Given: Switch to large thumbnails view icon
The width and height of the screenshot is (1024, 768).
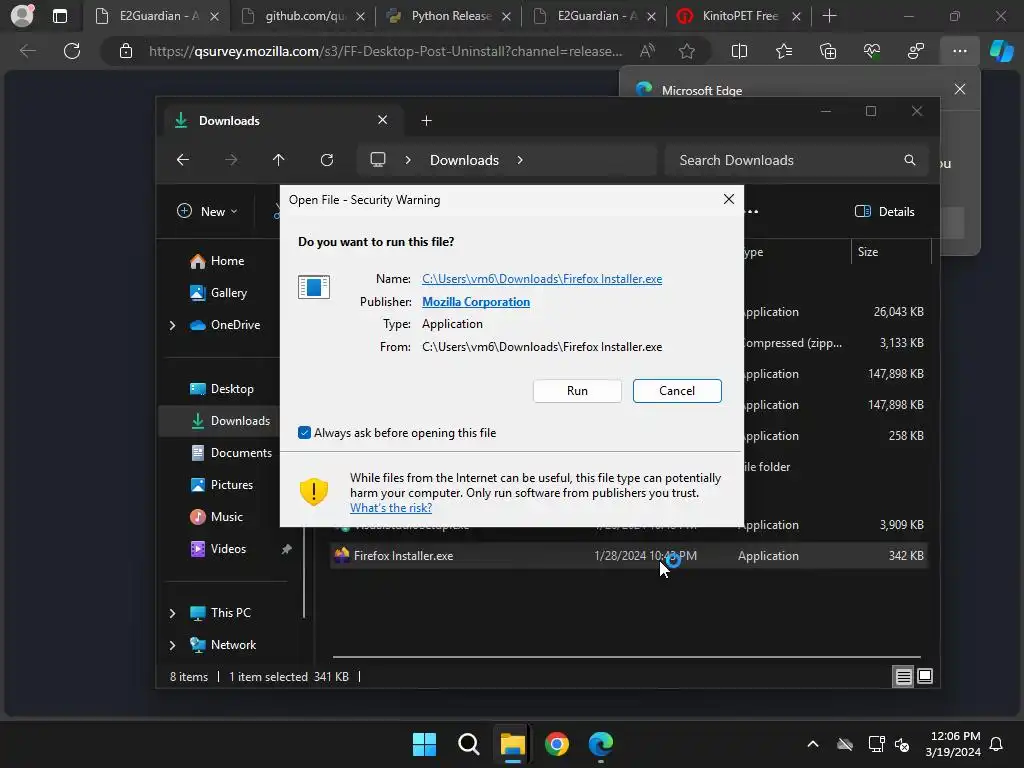Looking at the screenshot, I should pyautogui.click(x=925, y=677).
